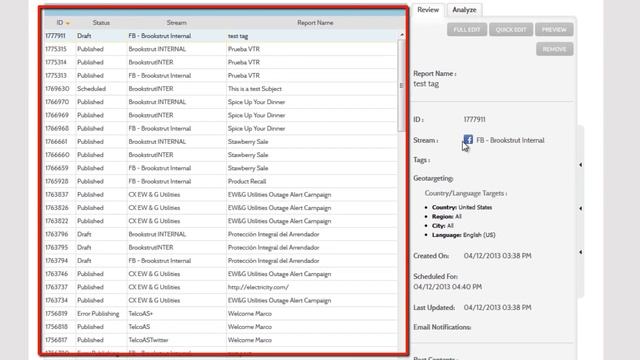
Task: Click the Scheduled For date 04:40 PM
Action: (448, 287)
